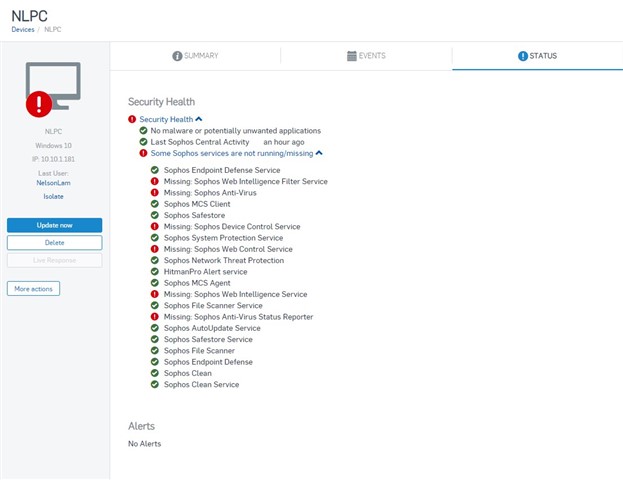Click red icon beside Some Sophos services not running
Image resolution: width=623 pixels, height=480 pixels.
click(x=143, y=153)
